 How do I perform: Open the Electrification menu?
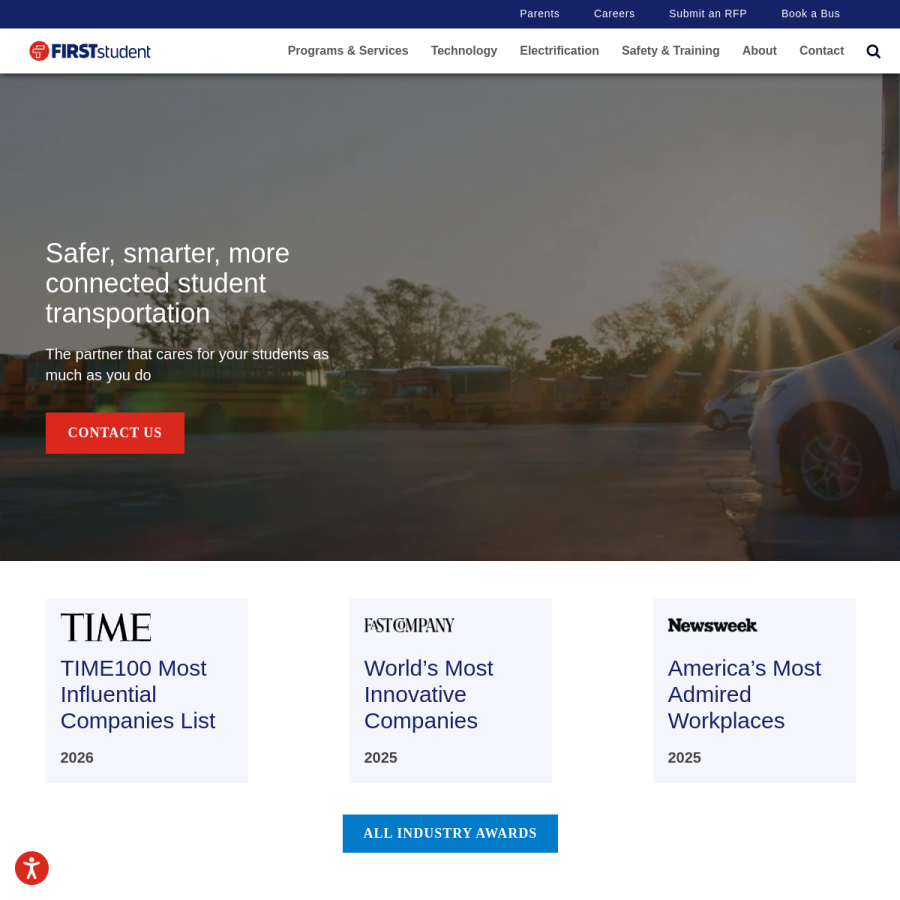click(x=559, y=51)
